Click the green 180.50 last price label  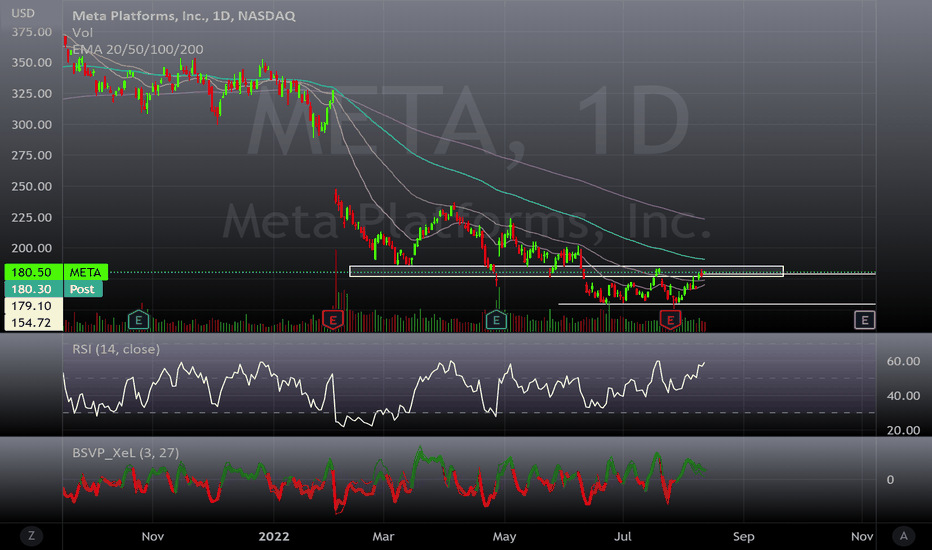pyautogui.click(x=33, y=272)
